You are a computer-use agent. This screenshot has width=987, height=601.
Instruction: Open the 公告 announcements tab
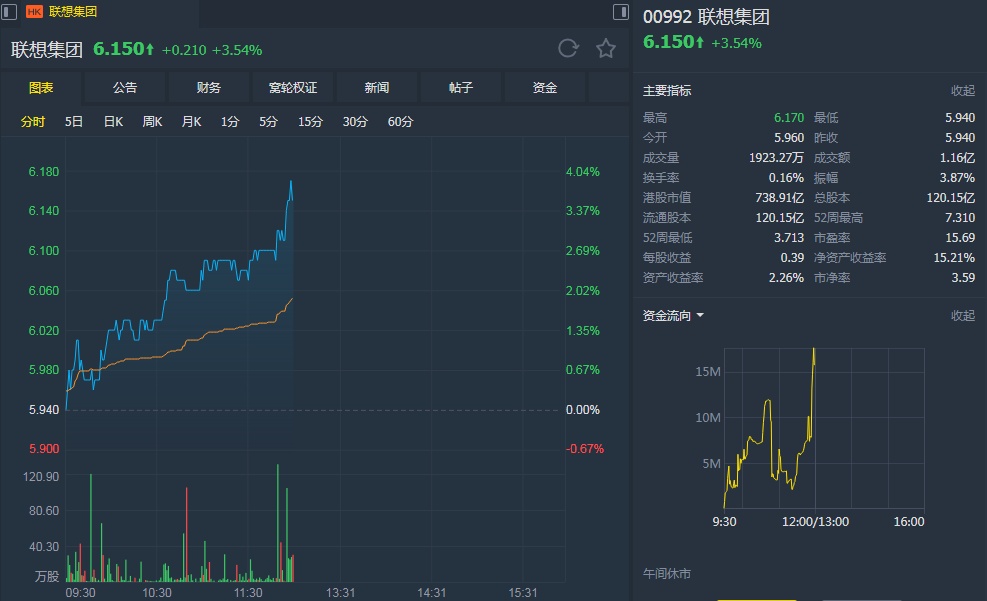(x=125, y=87)
